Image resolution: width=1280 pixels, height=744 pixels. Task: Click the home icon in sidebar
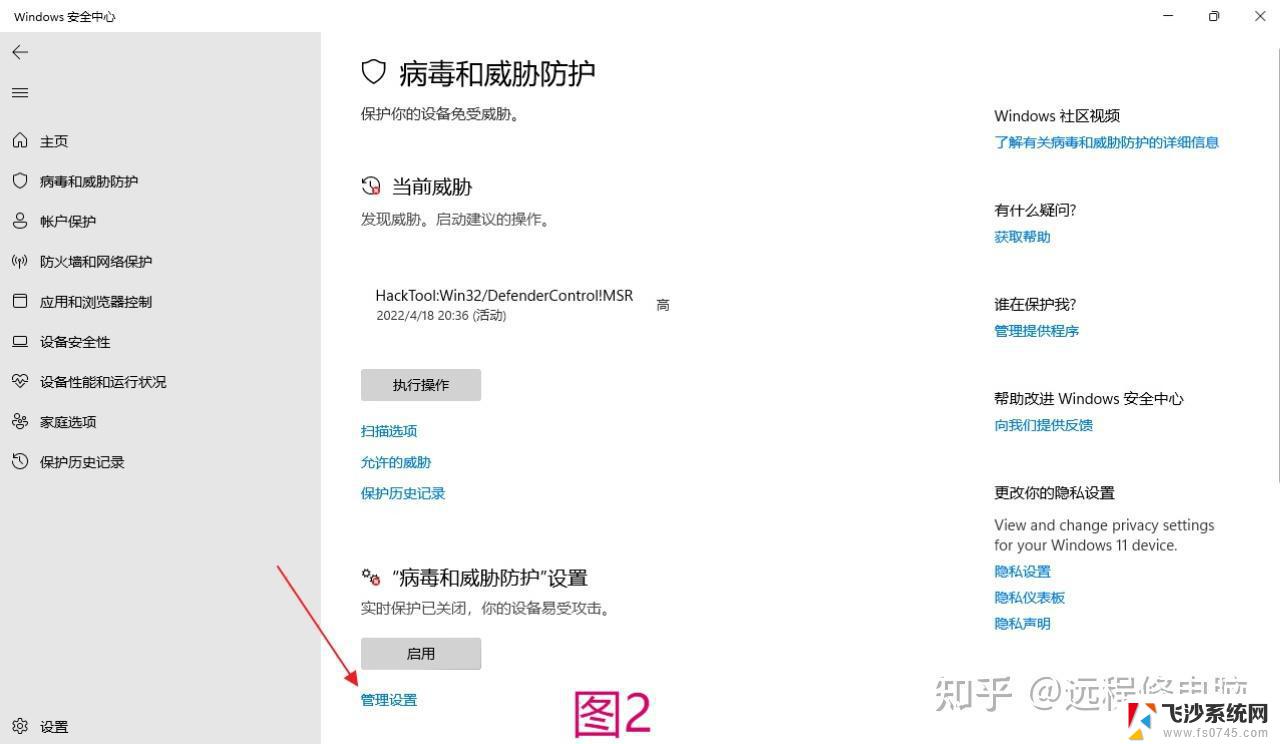click(x=20, y=141)
